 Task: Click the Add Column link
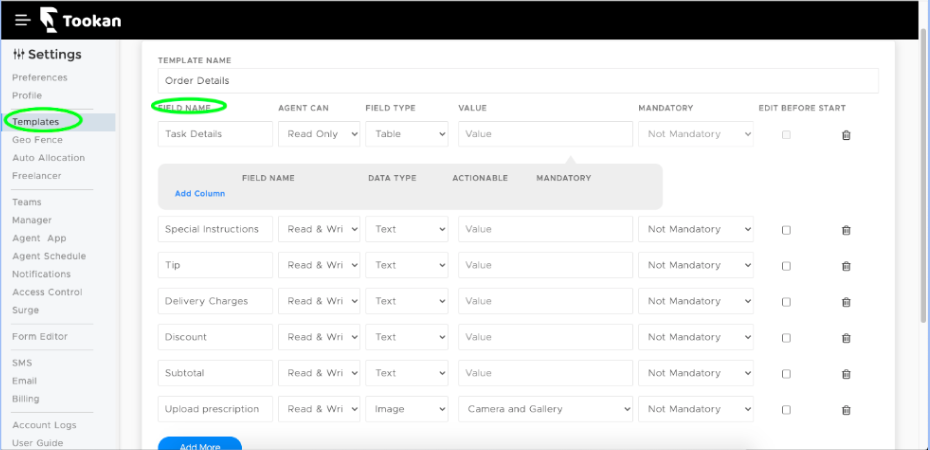(200, 193)
